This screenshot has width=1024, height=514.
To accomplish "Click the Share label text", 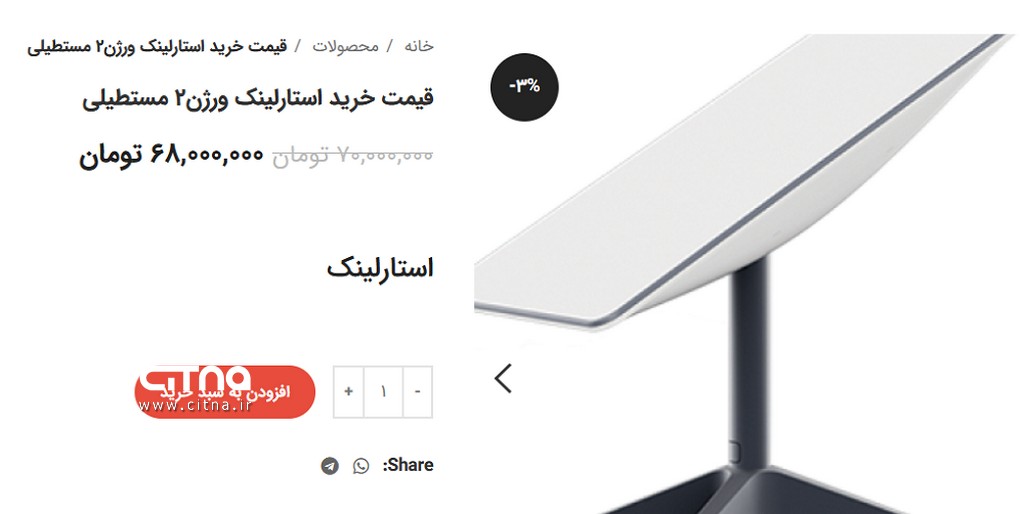I will (x=408, y=465).
